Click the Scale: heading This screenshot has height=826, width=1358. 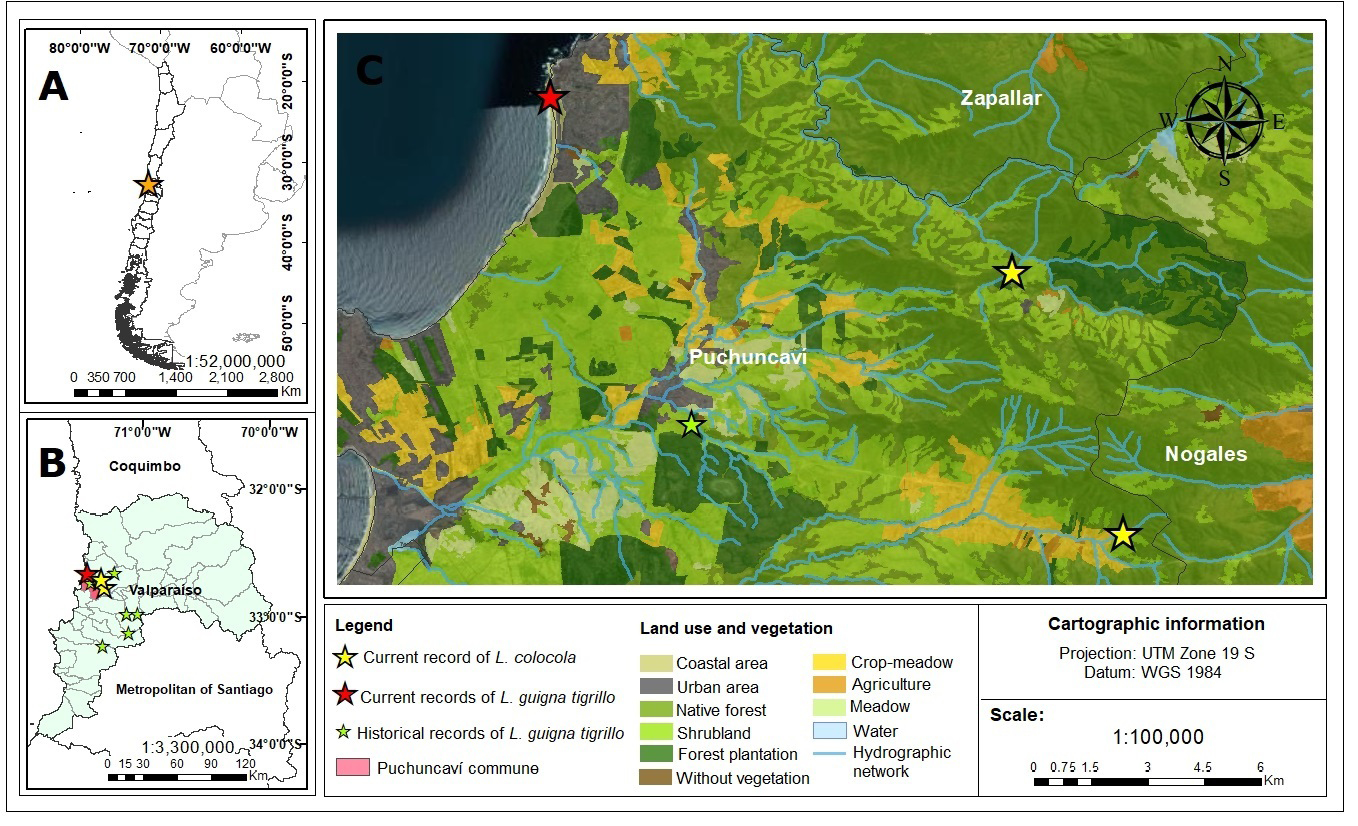[1016, 716]
